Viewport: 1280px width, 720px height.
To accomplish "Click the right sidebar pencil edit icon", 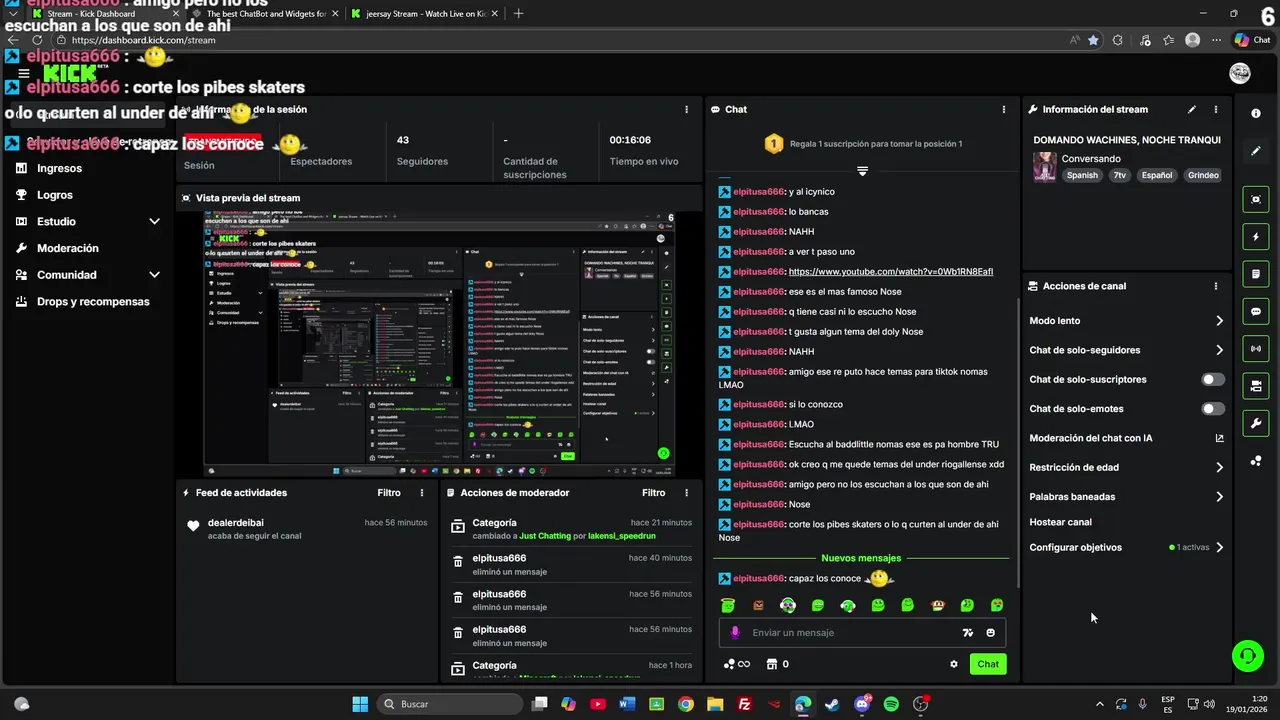I will point(1256,151).
